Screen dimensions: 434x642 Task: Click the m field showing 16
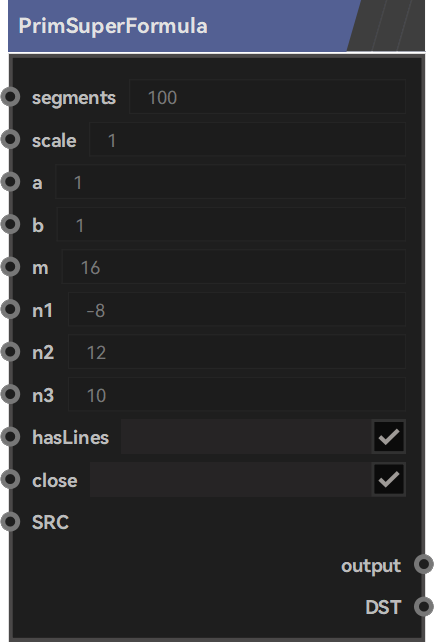click(234, 267)
